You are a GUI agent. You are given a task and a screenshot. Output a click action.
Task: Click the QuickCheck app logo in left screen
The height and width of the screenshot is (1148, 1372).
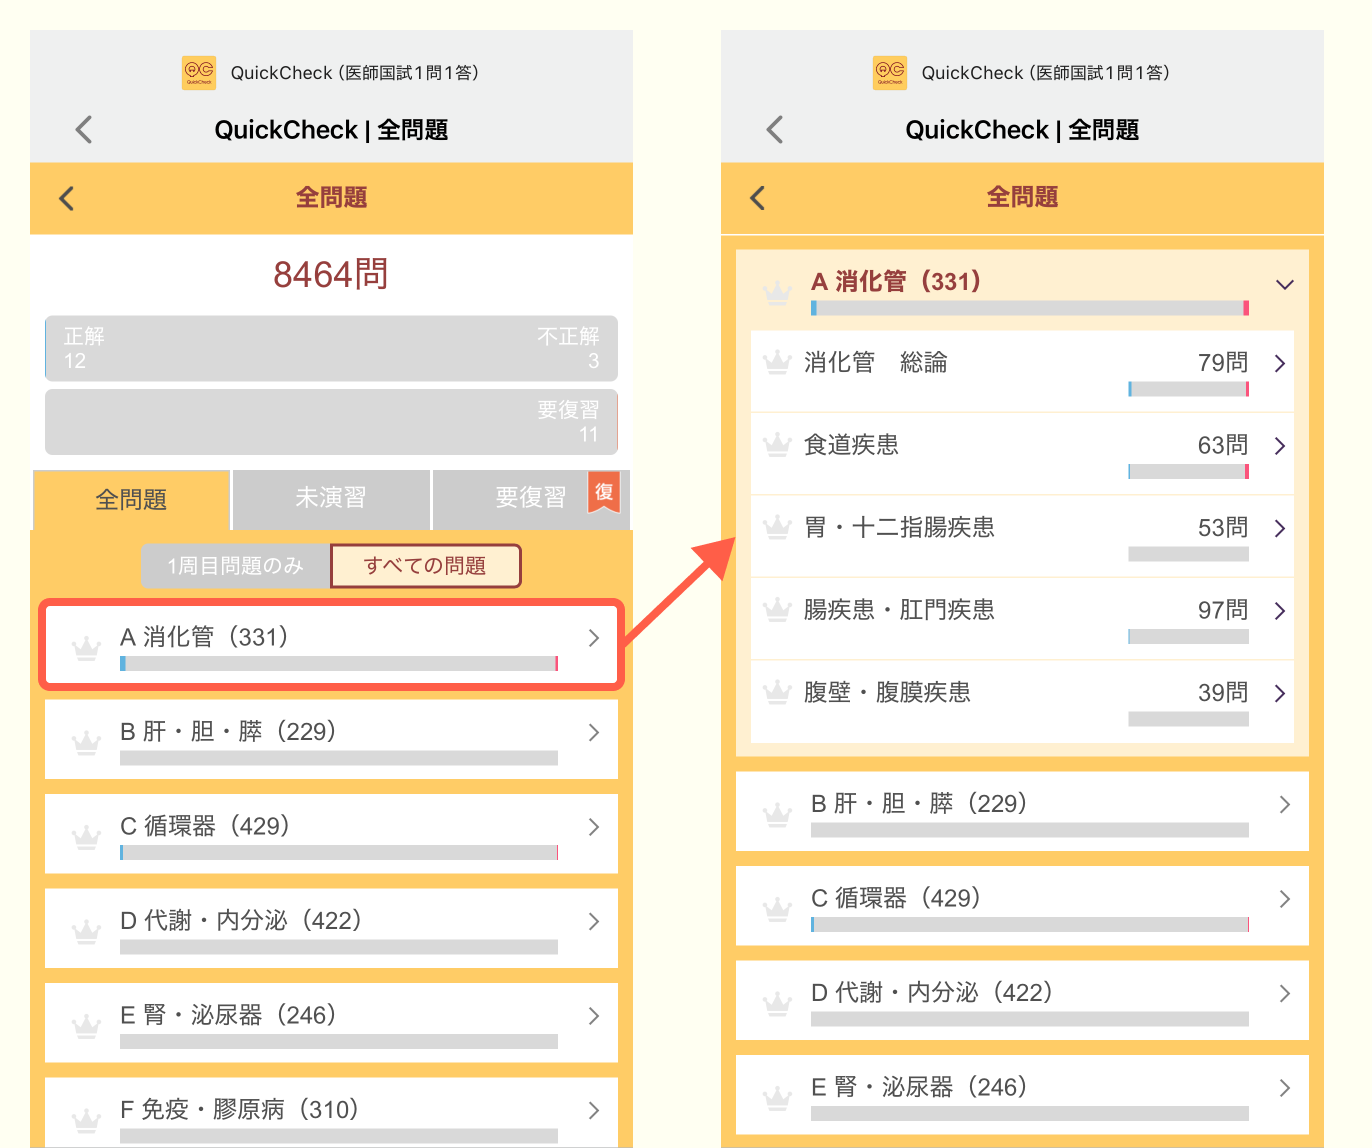tap(198, 72)
